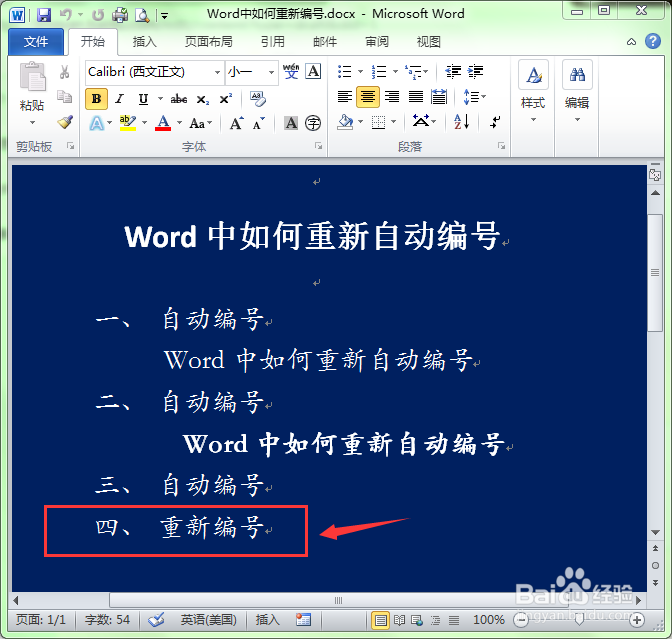Select the Format Painter brush
672x639 pixels.
pos(65,122)
